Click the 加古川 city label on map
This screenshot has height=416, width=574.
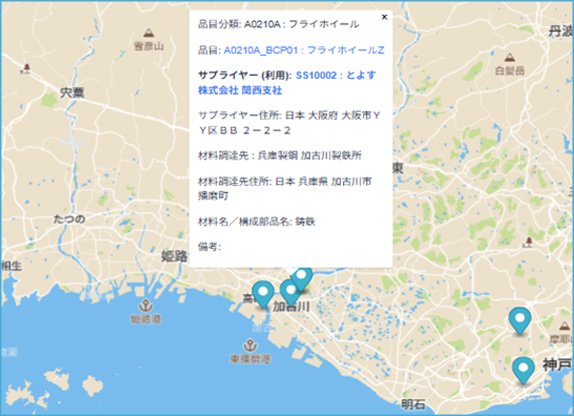pos(292,307)
